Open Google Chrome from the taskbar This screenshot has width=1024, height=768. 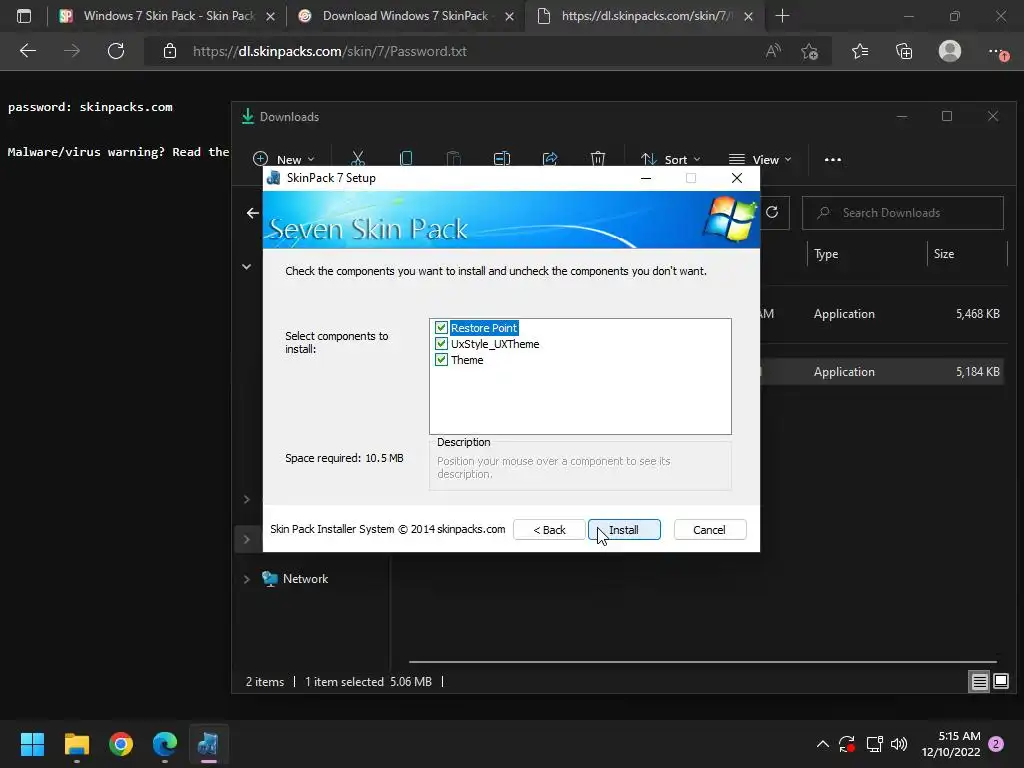(x=121, y=744)
